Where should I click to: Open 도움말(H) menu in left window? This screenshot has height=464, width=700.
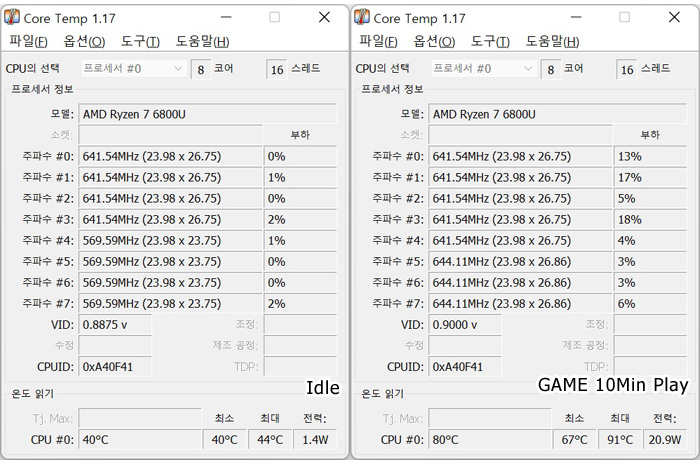click(x=202, y=41)
